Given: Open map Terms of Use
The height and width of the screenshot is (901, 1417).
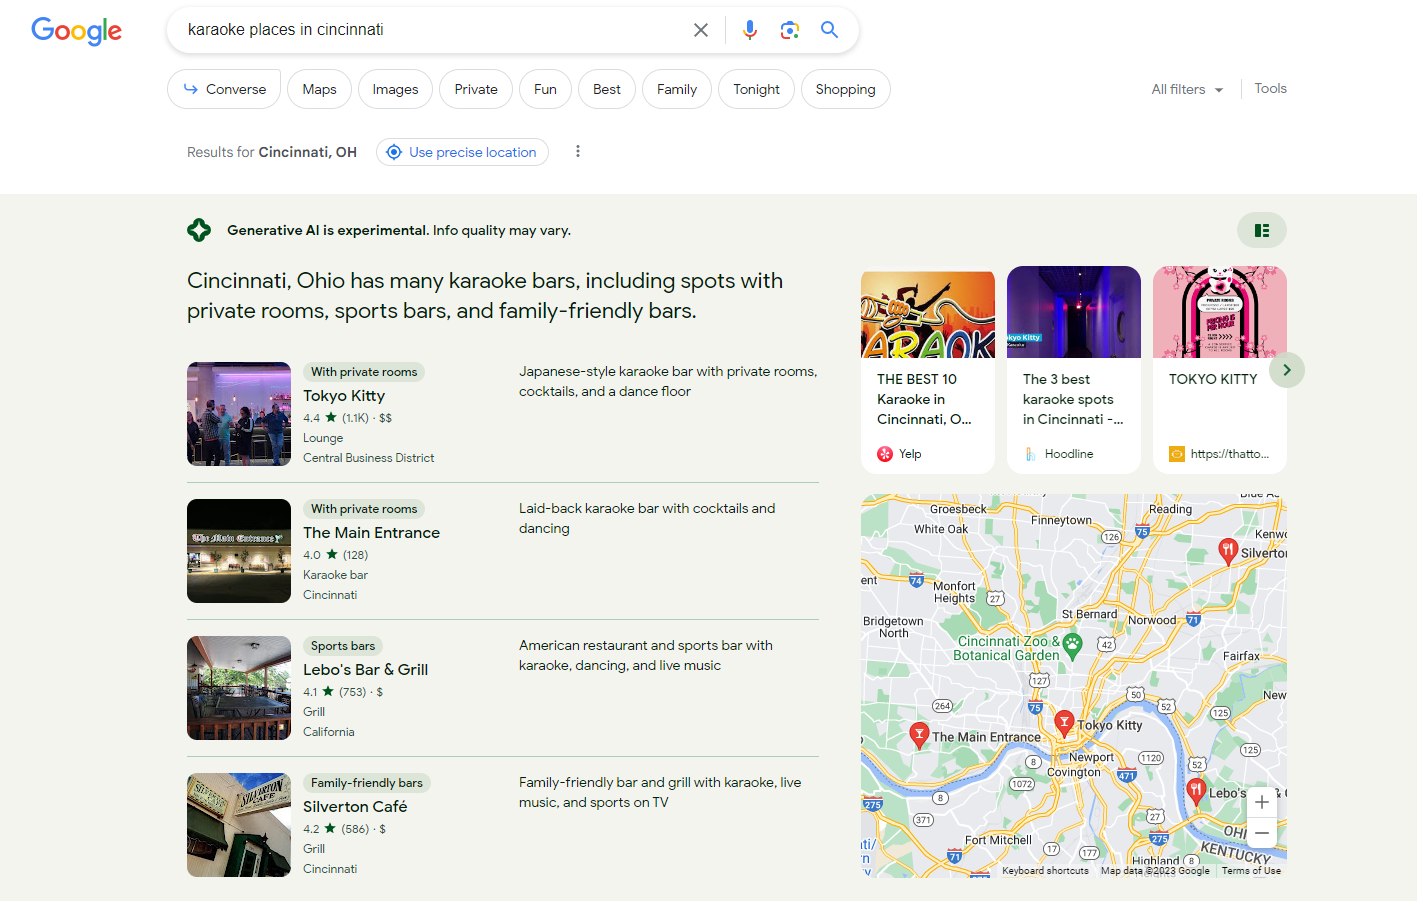Looking at the screenshot, I should pyautogui.click(x=1251, y=871).
